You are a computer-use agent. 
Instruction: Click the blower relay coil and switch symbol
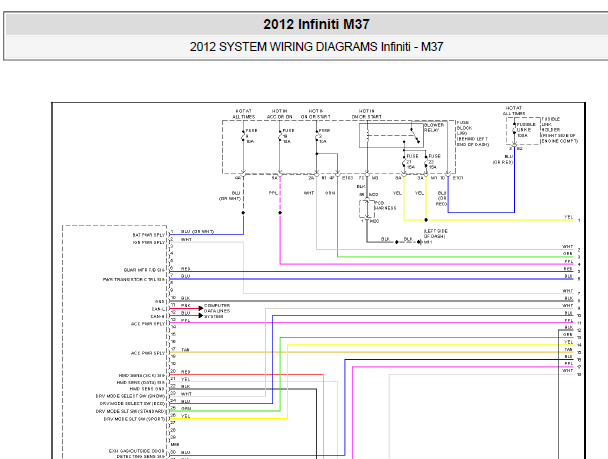[x=391, y=135]
